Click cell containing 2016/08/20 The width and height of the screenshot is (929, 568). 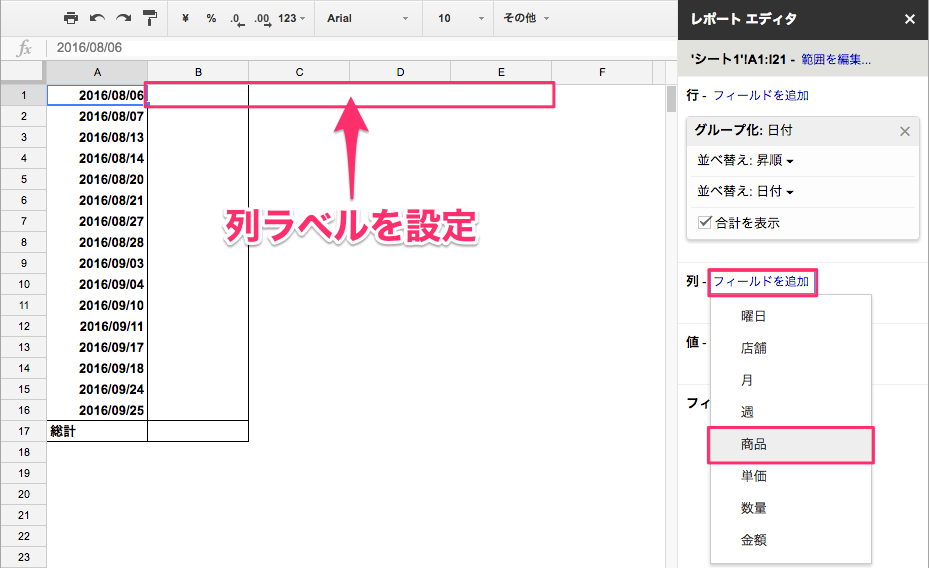pyautogui.click(x=97, y=179)
